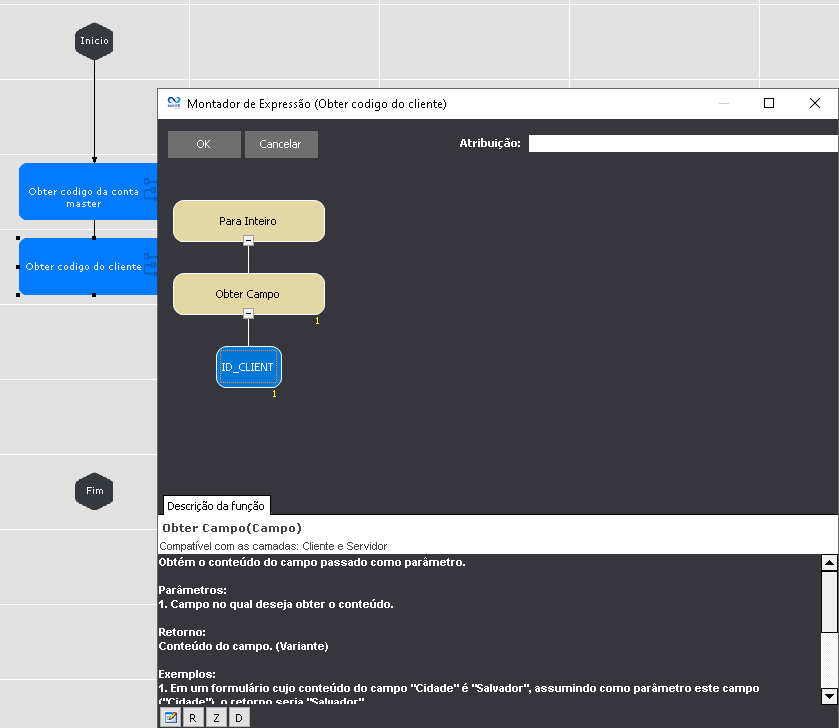Viewport: 839px width, 728px height.
Task: Click the edit note icon in bottom toolbar
Action: point(171,717)
